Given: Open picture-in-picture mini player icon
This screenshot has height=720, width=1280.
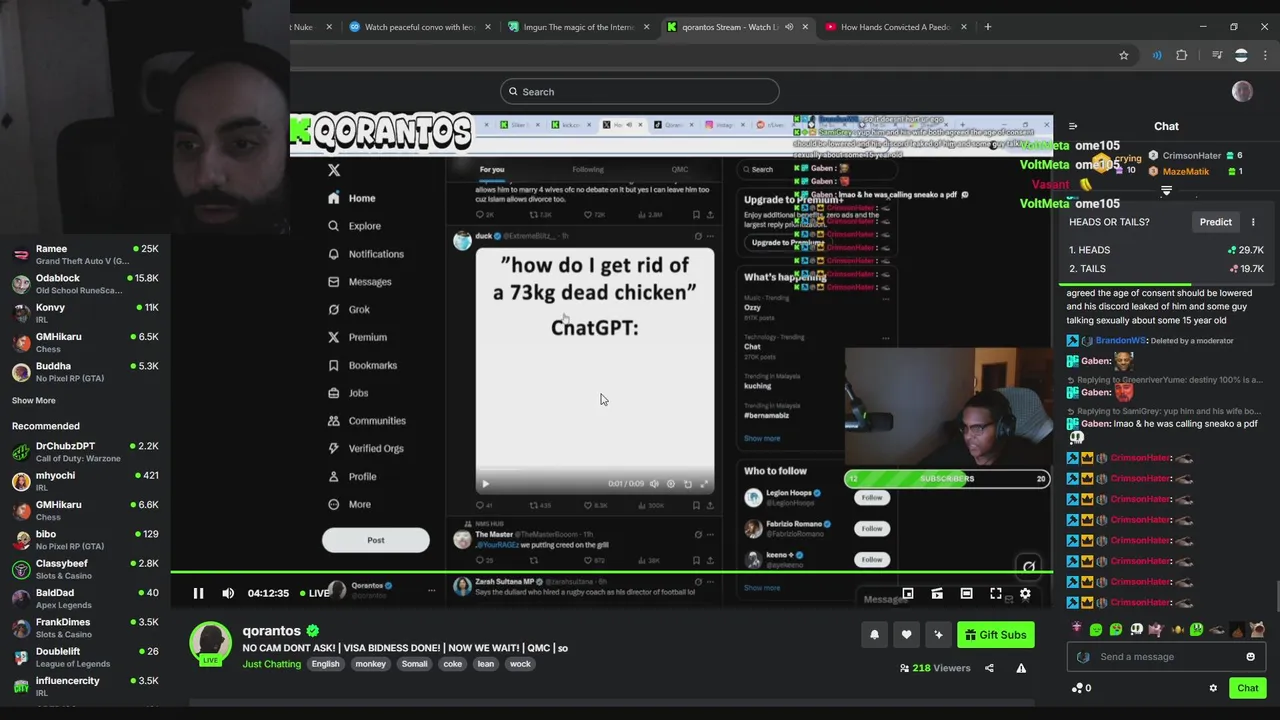Looking at the screenshot, I should click(x=908, y=594).
